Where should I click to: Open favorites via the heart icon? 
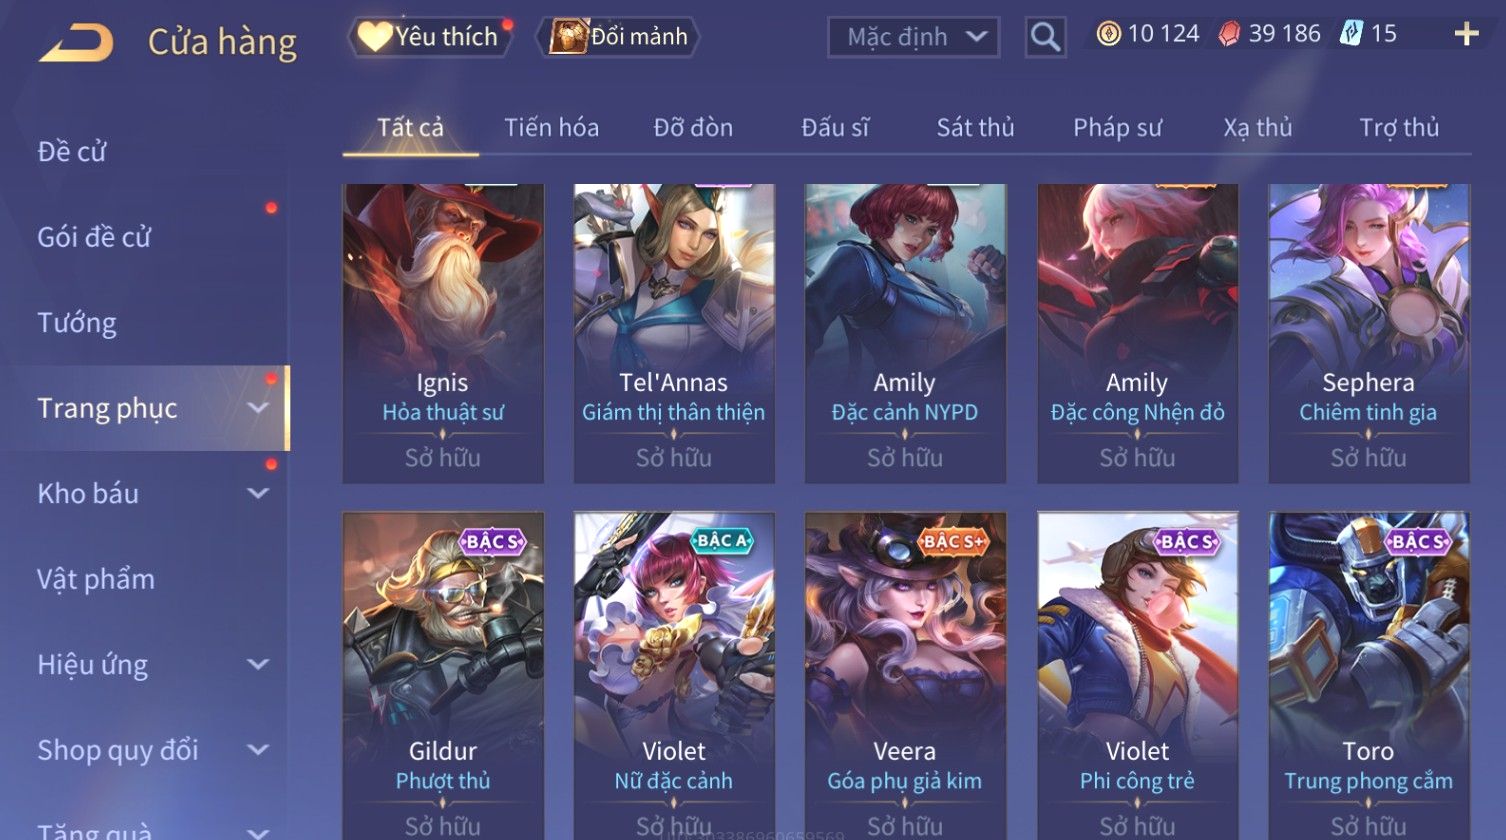(376, 36)
